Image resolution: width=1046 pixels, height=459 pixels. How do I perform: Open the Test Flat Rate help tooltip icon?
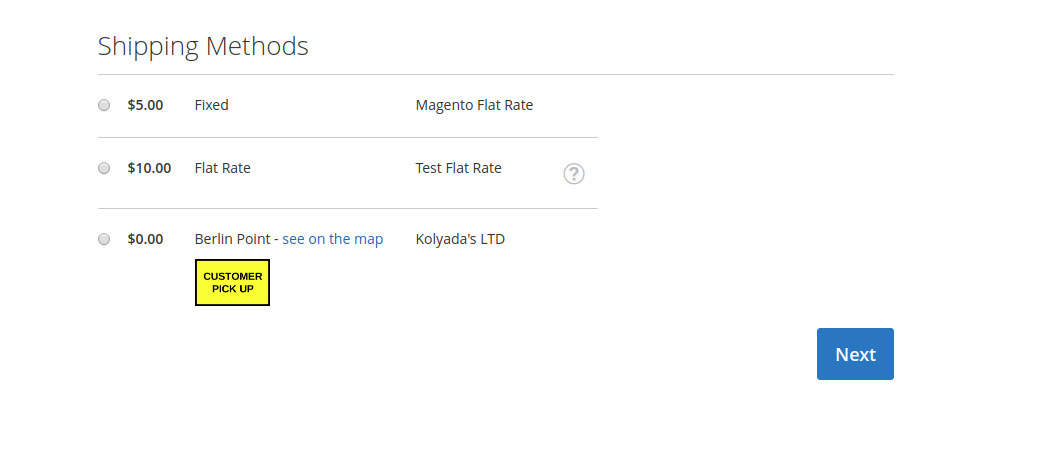(x=574, y=173)
